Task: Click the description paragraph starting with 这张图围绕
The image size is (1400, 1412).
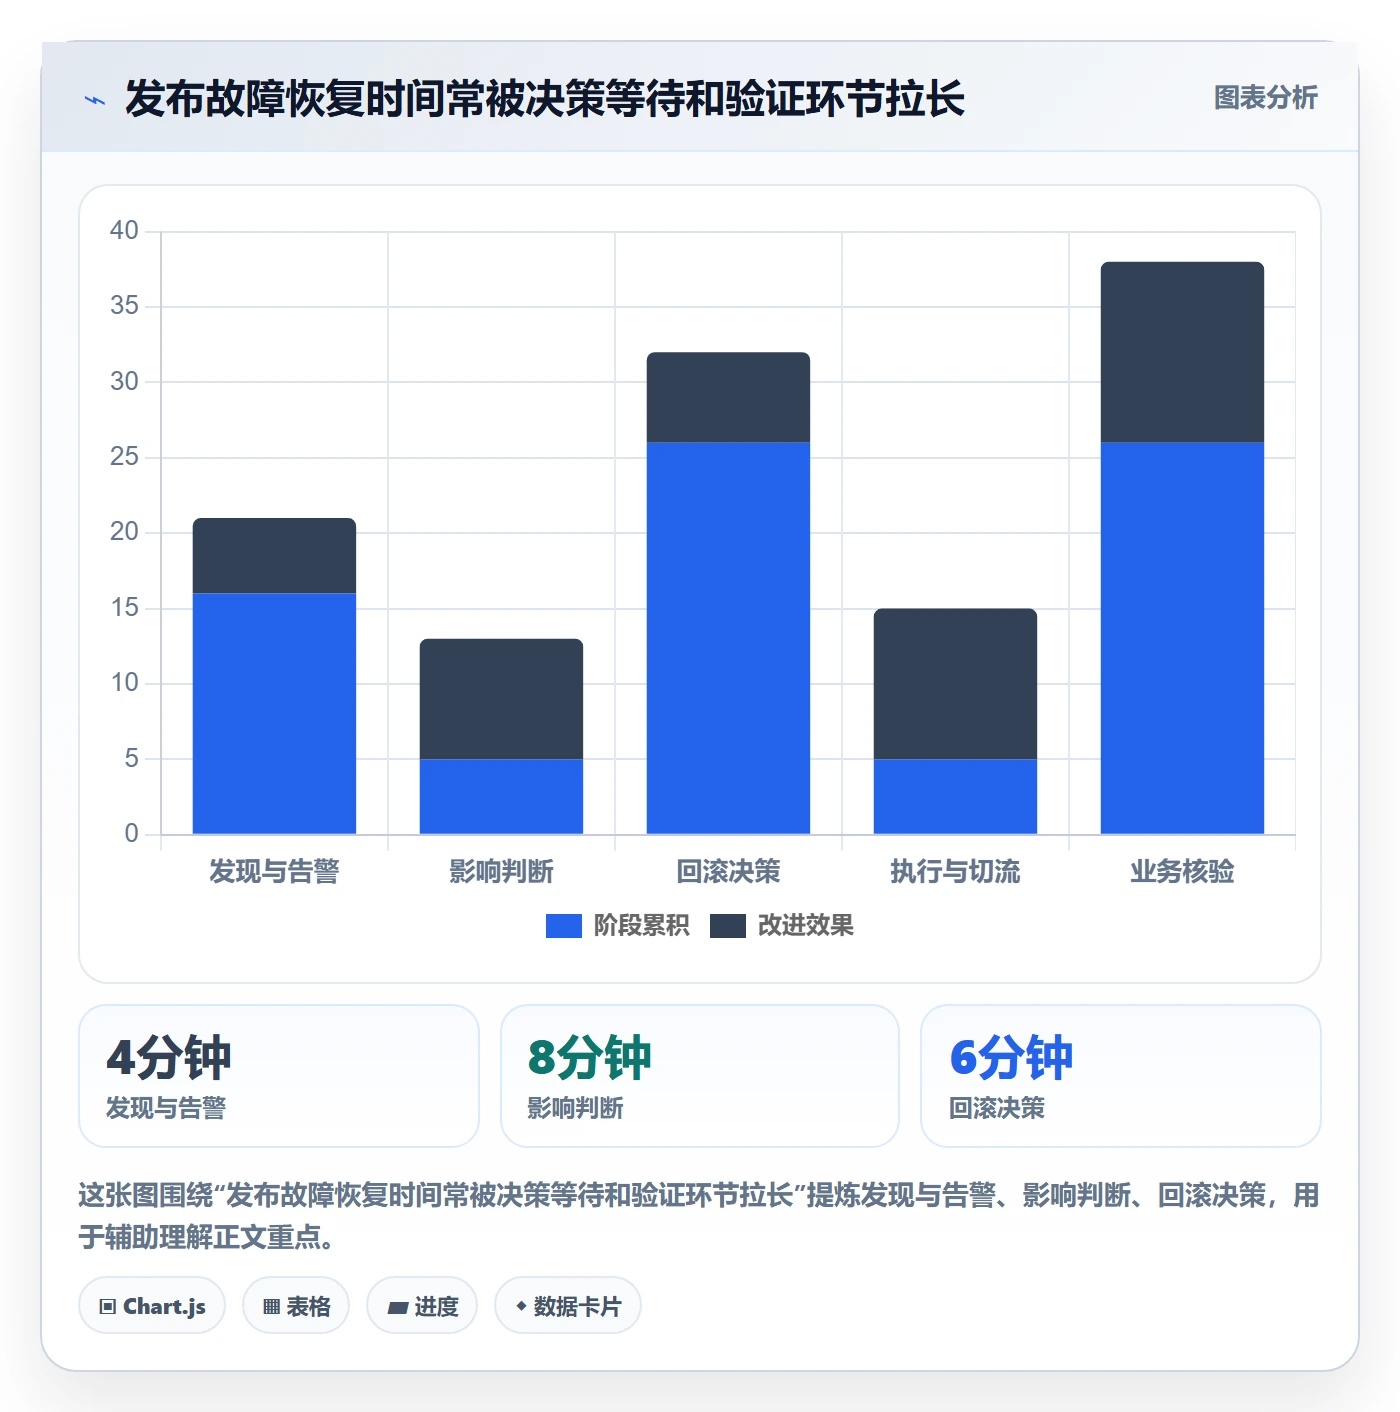Action: 699,1216
